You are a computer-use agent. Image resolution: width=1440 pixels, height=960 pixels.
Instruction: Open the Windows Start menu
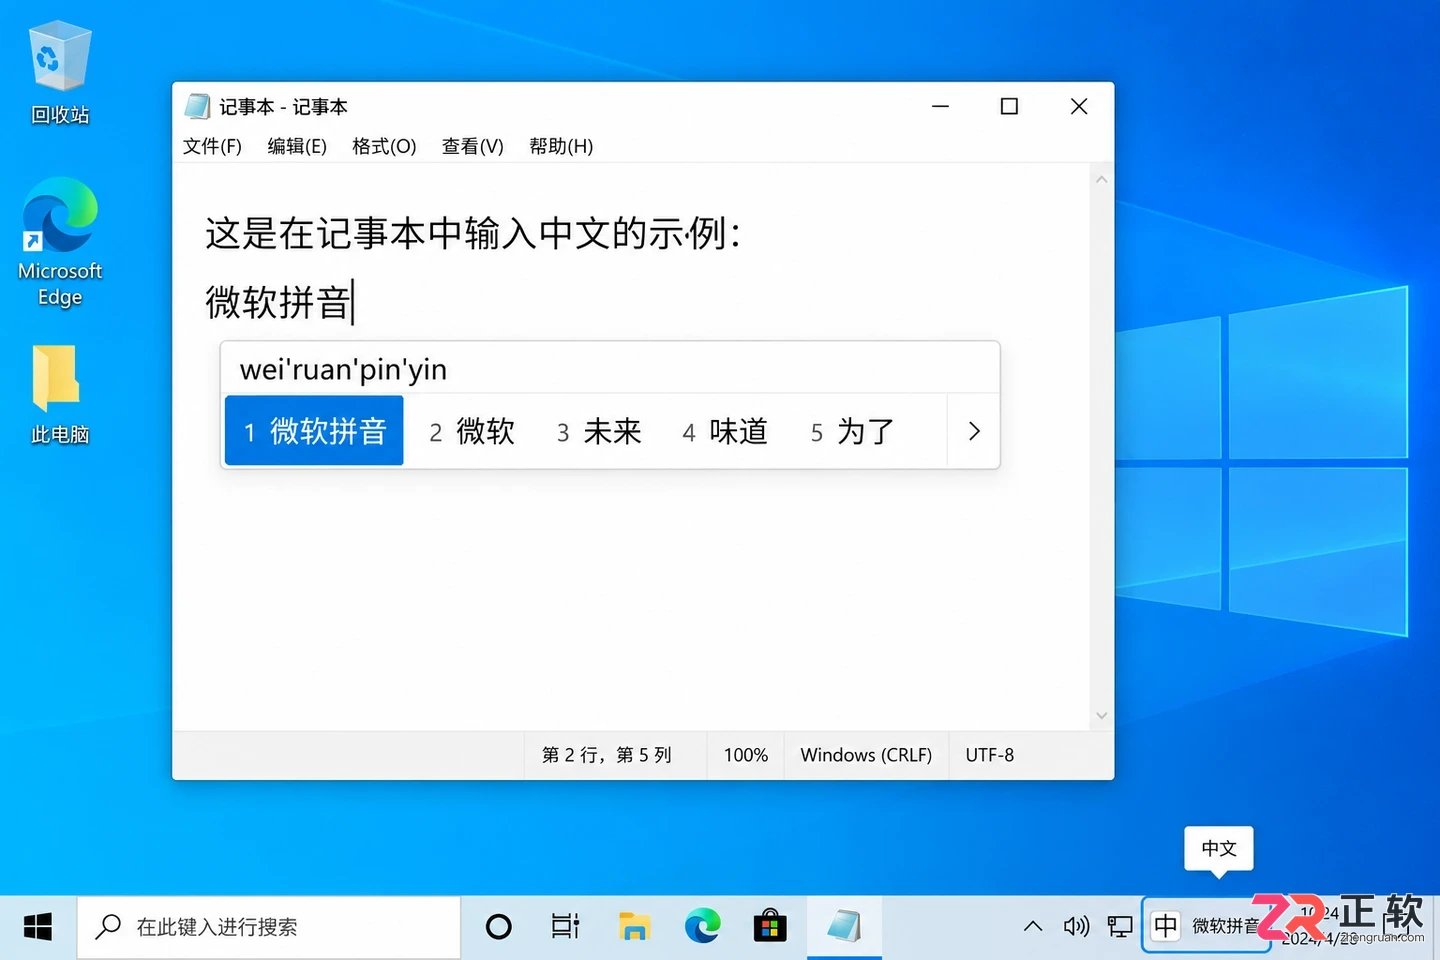[38, 927]
